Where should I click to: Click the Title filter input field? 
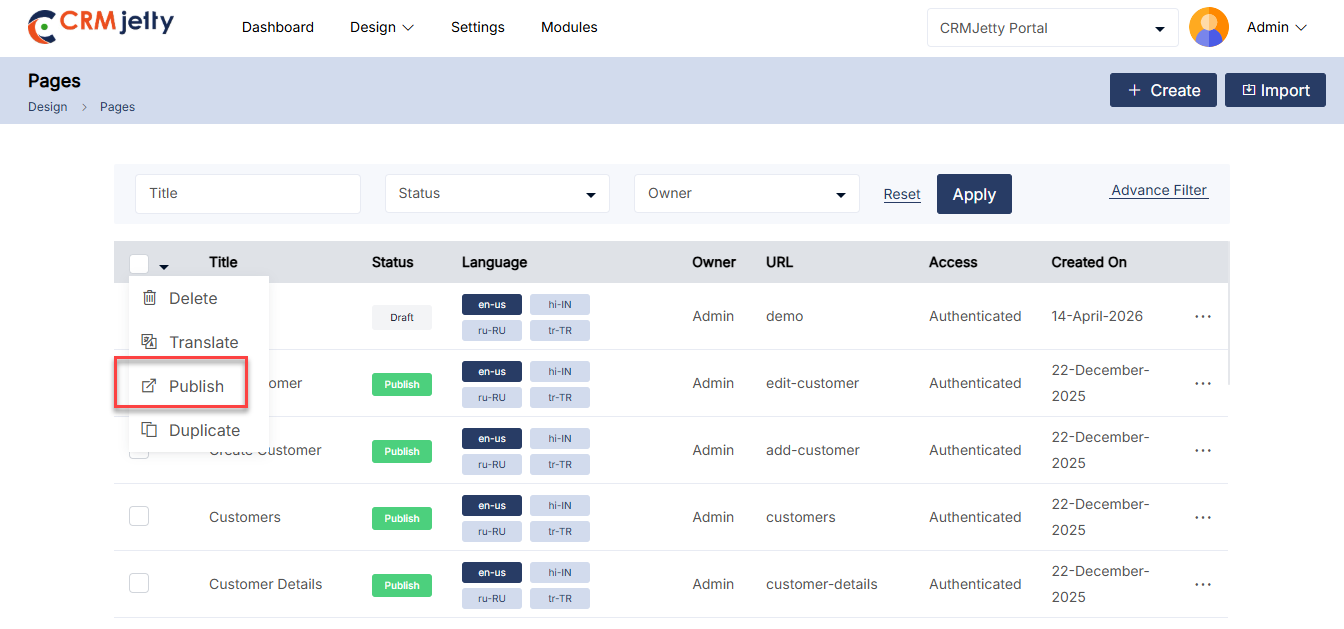[x=247, y=194]
